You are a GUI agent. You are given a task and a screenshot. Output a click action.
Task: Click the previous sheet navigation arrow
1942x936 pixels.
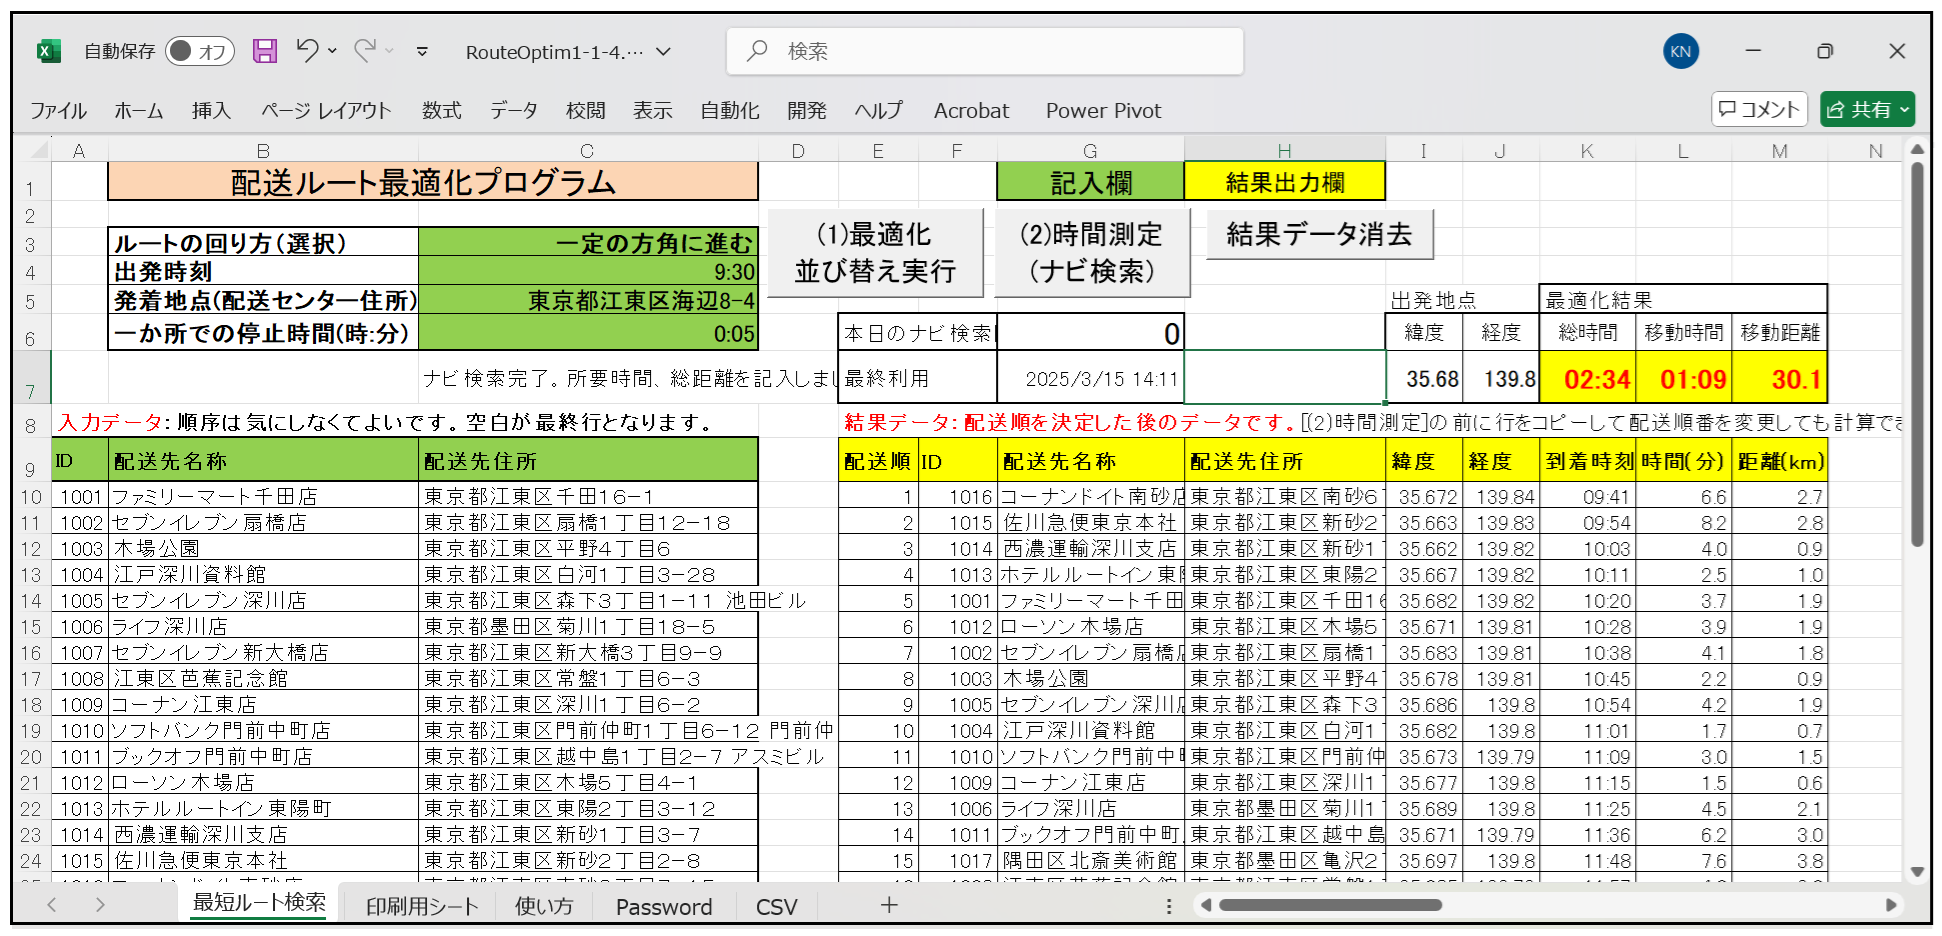52,905
